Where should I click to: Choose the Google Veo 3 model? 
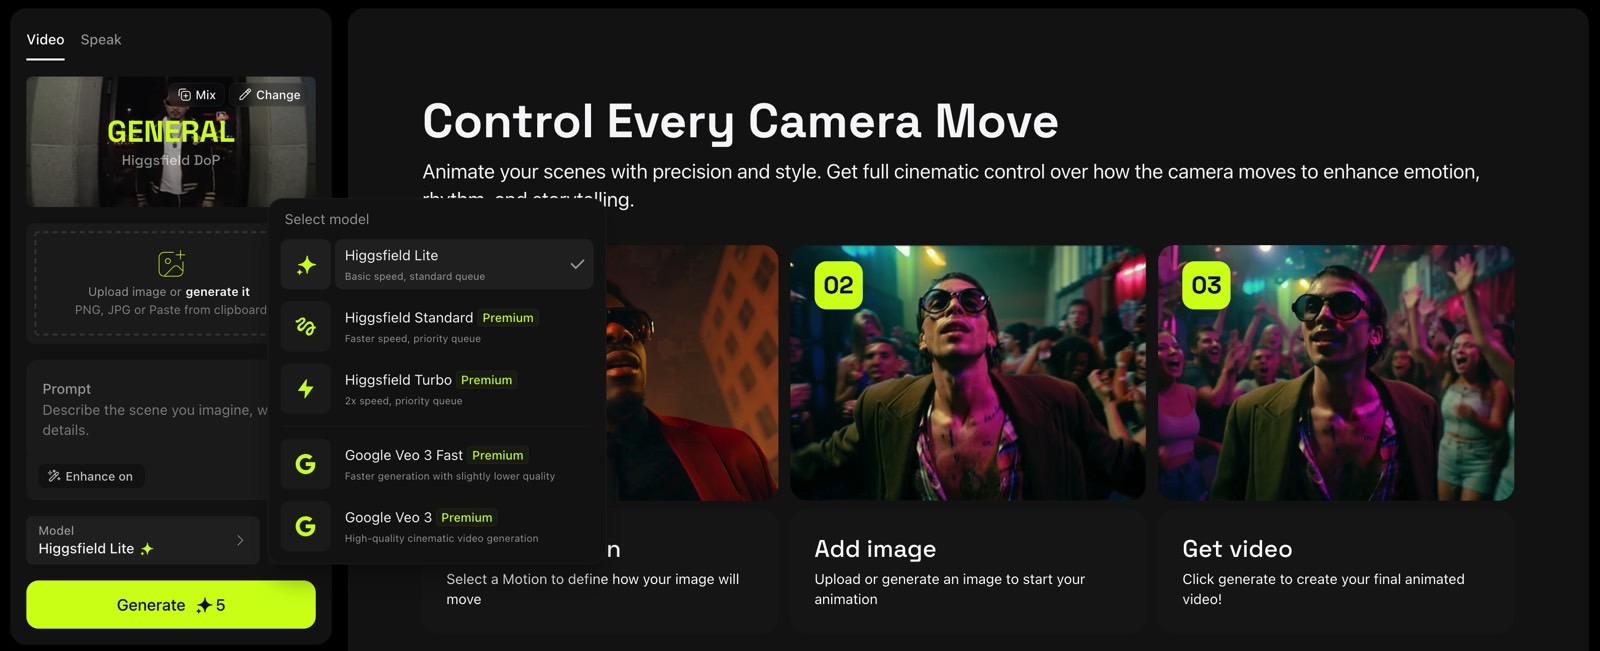pos(437,526)
